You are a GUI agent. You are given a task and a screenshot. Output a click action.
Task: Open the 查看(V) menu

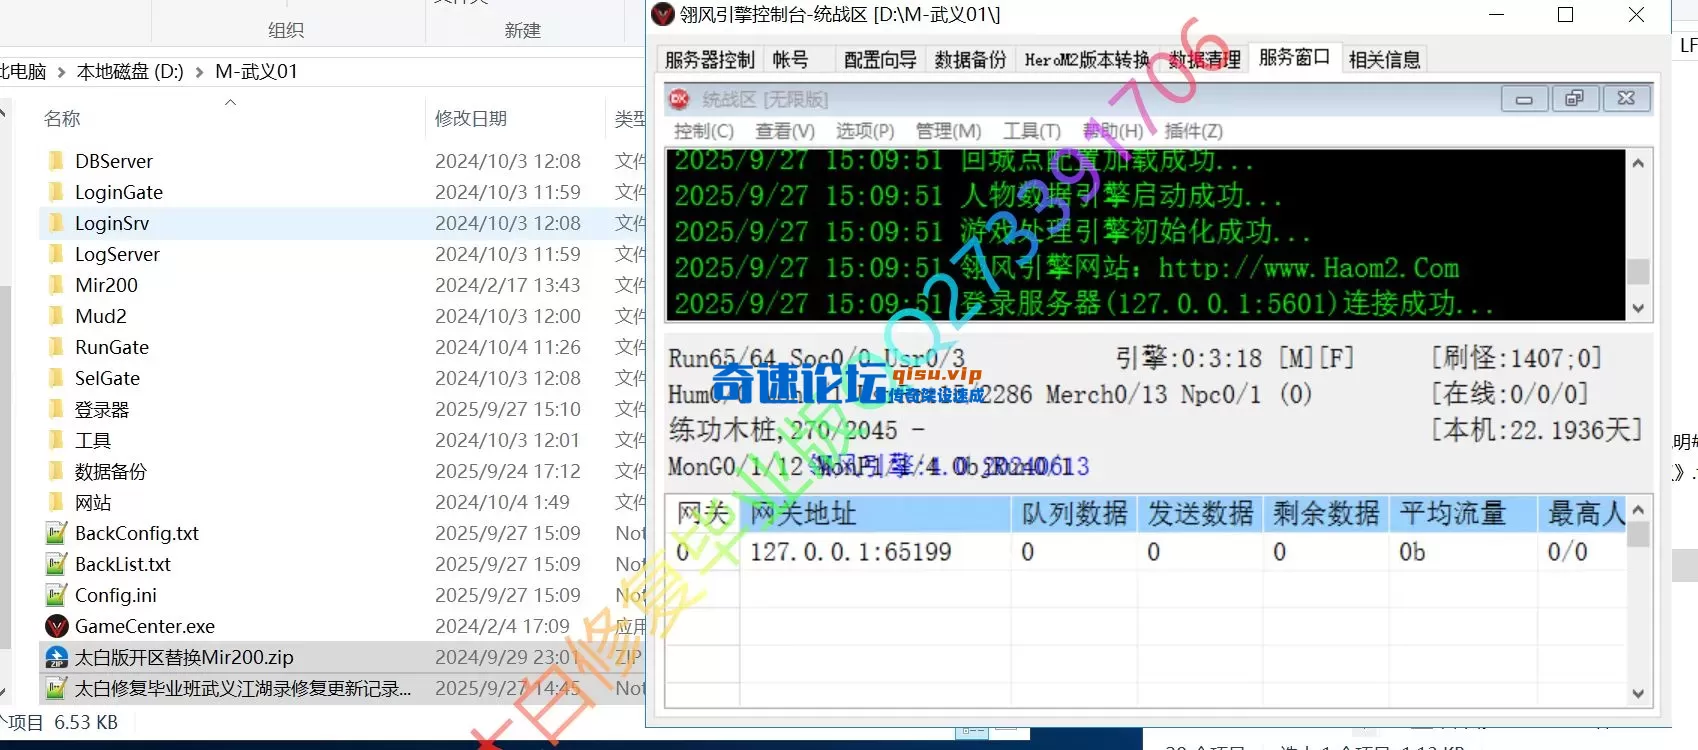785,131
